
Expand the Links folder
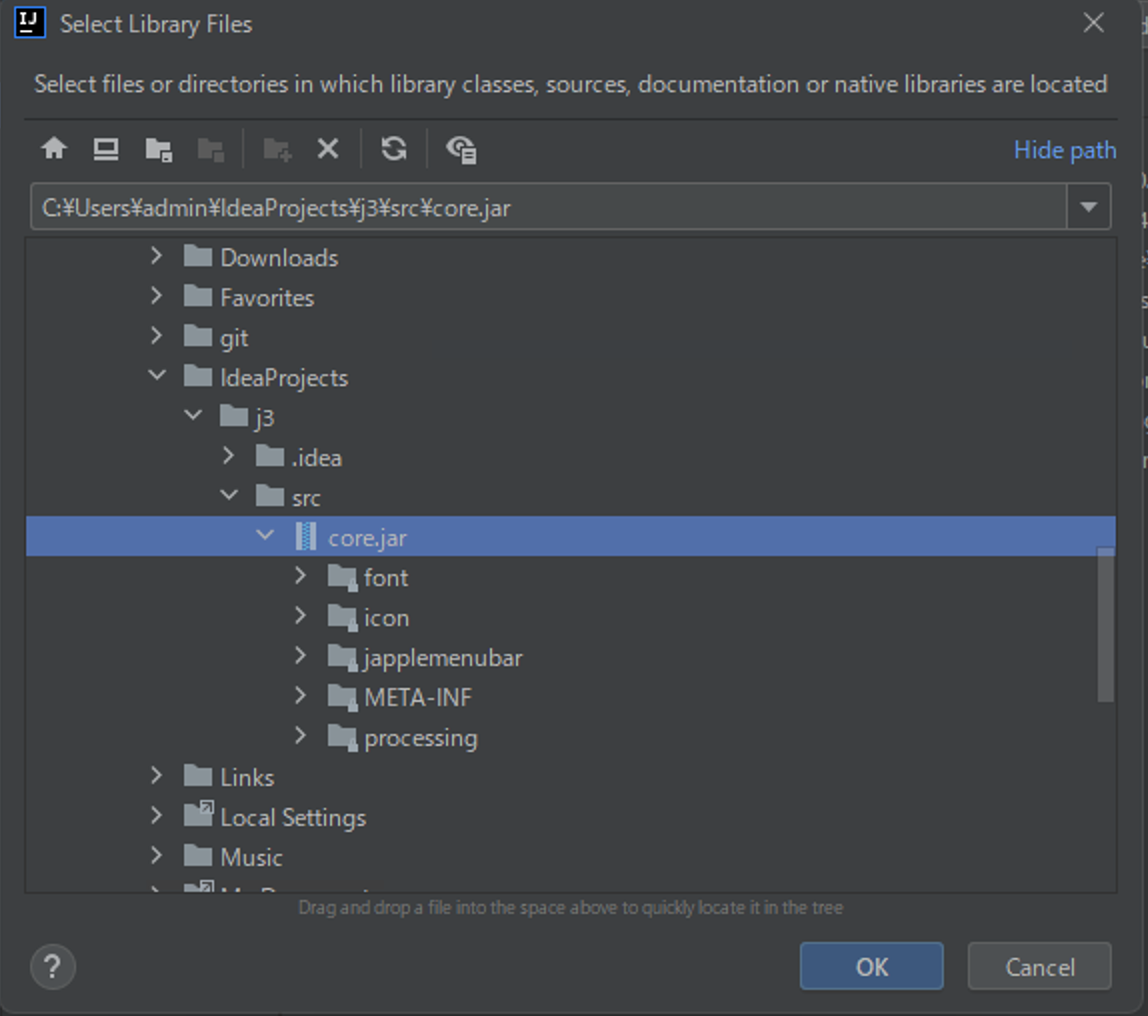(x=156, y=776)
